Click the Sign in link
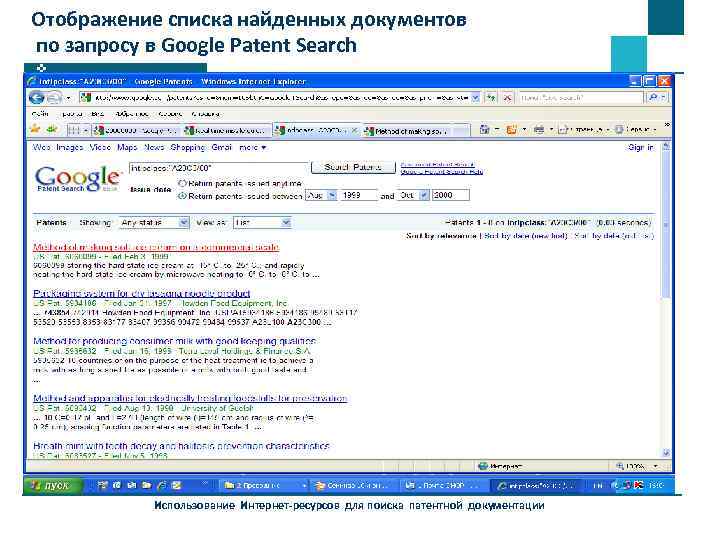The width and height of the screenshot is (720, 540). (x=641, y=147)
